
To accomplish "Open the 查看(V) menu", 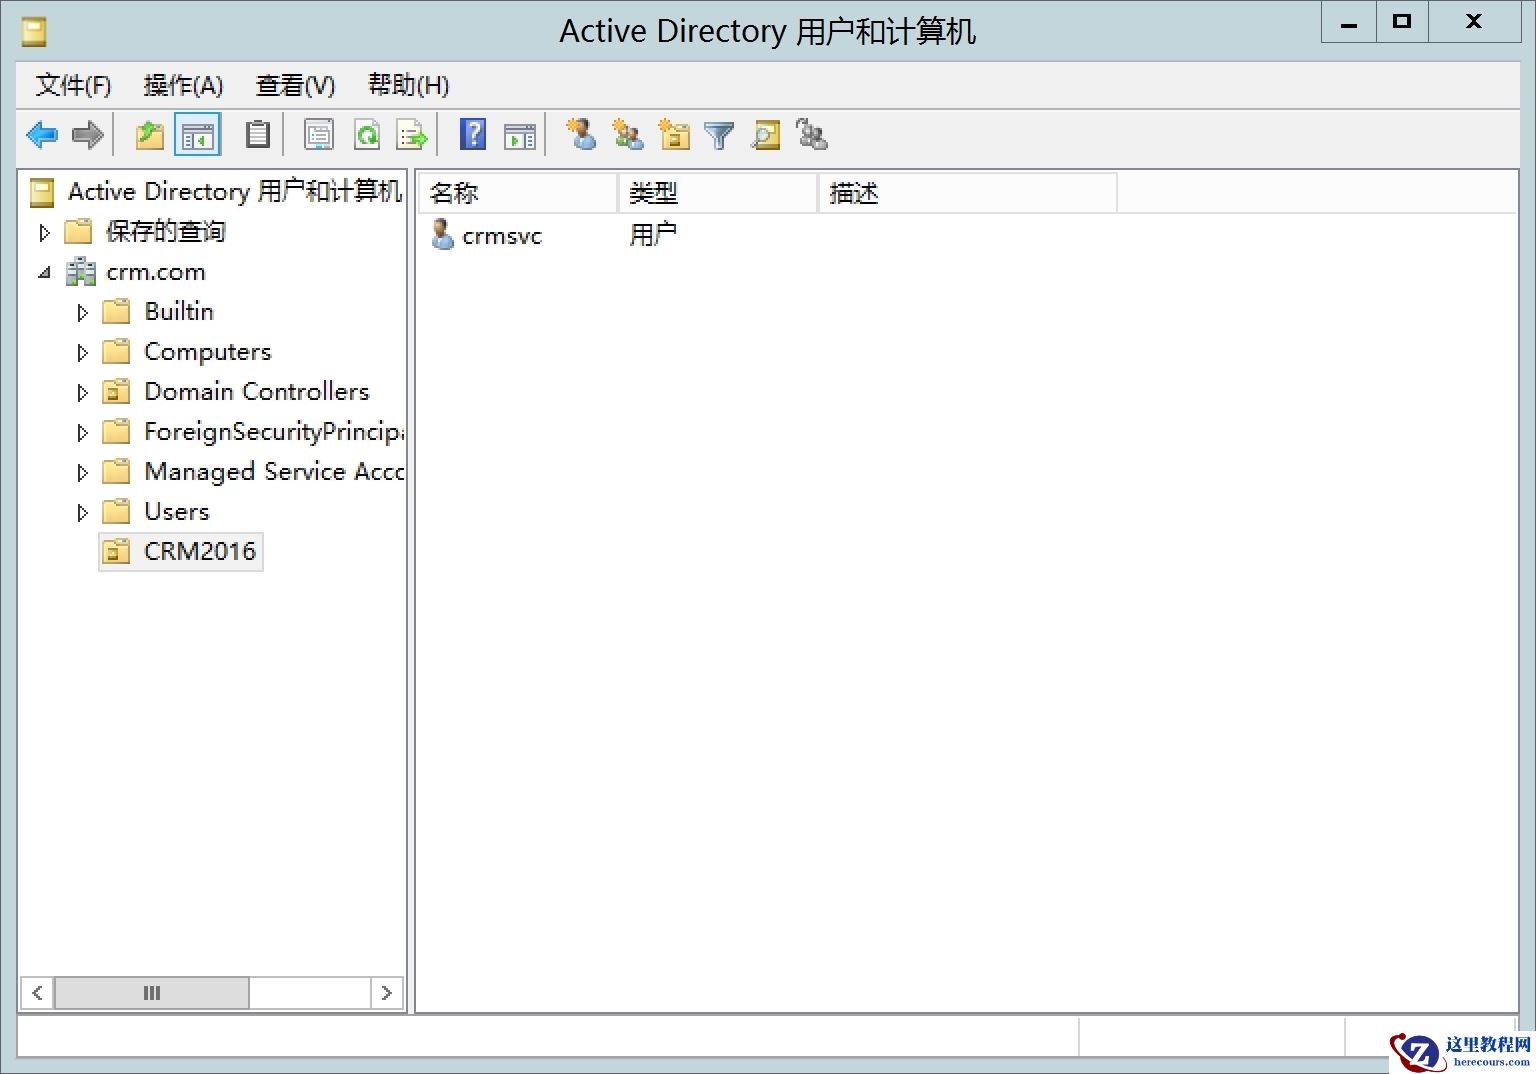I will tap(294, 85).
